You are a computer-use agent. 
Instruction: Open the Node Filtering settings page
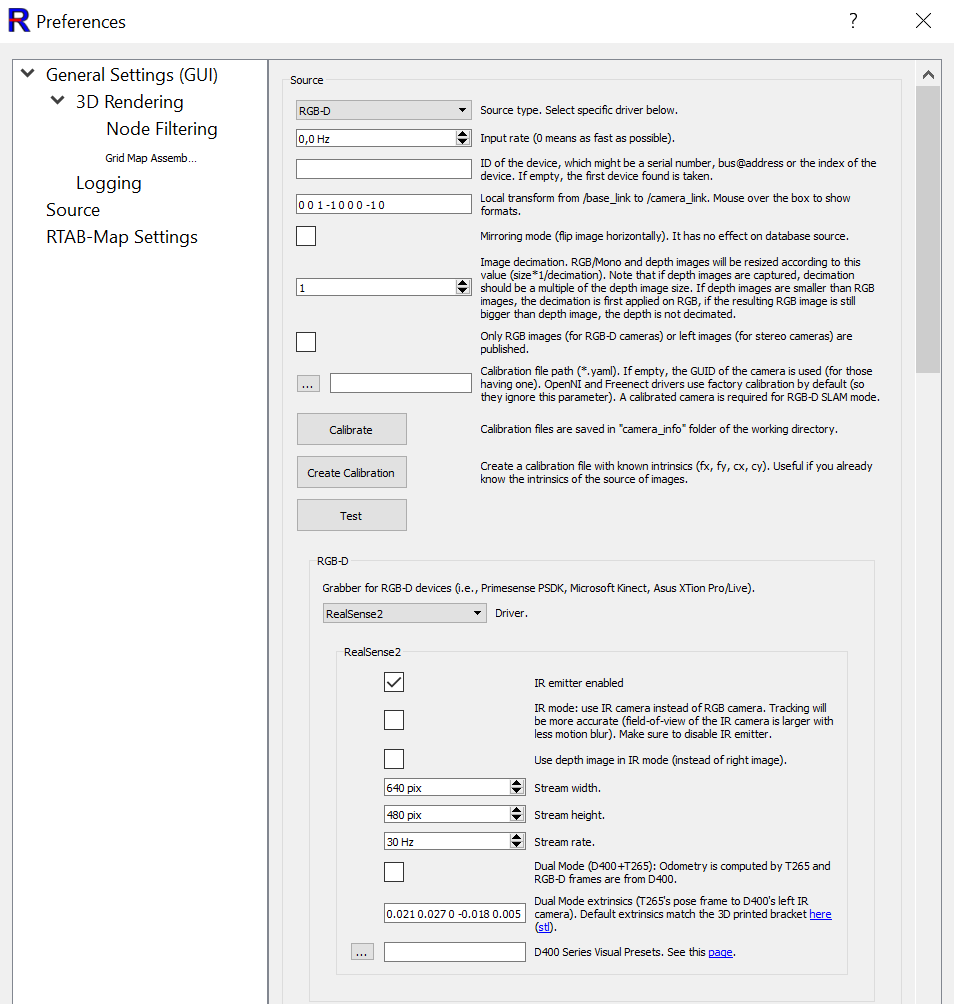(x=162, y=129)
